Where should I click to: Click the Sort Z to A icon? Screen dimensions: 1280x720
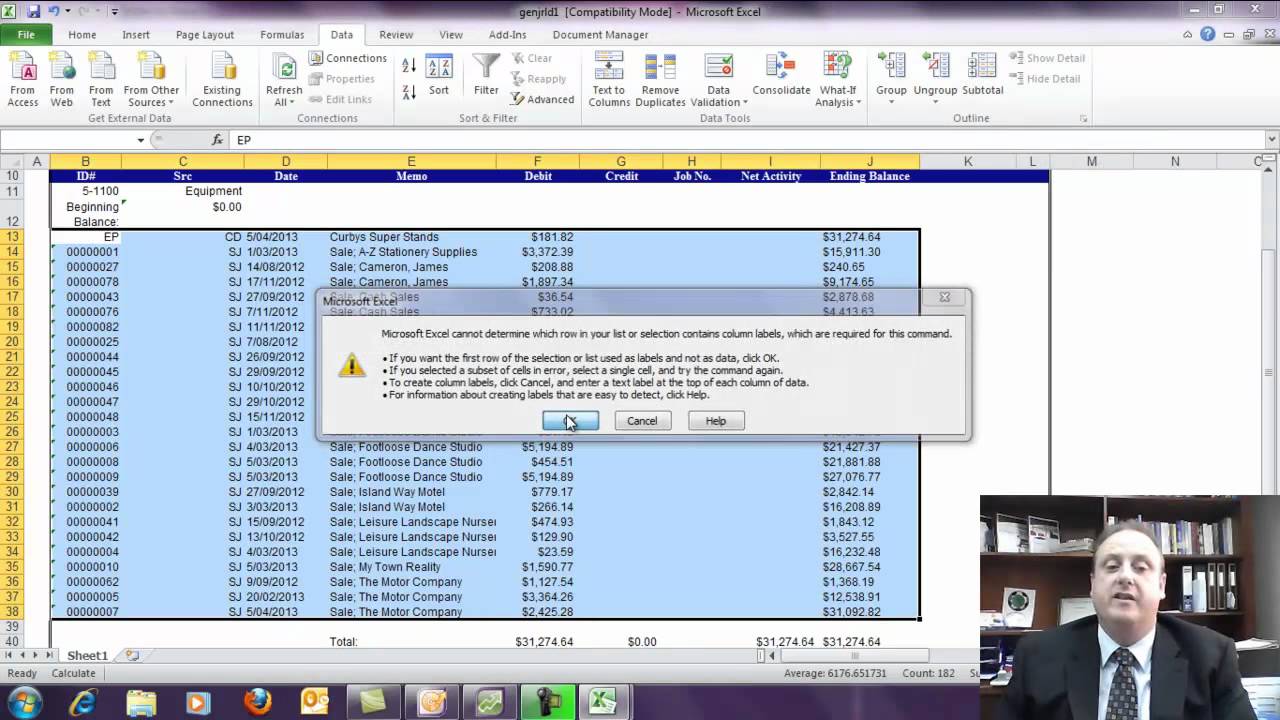[x=409, y=92]
